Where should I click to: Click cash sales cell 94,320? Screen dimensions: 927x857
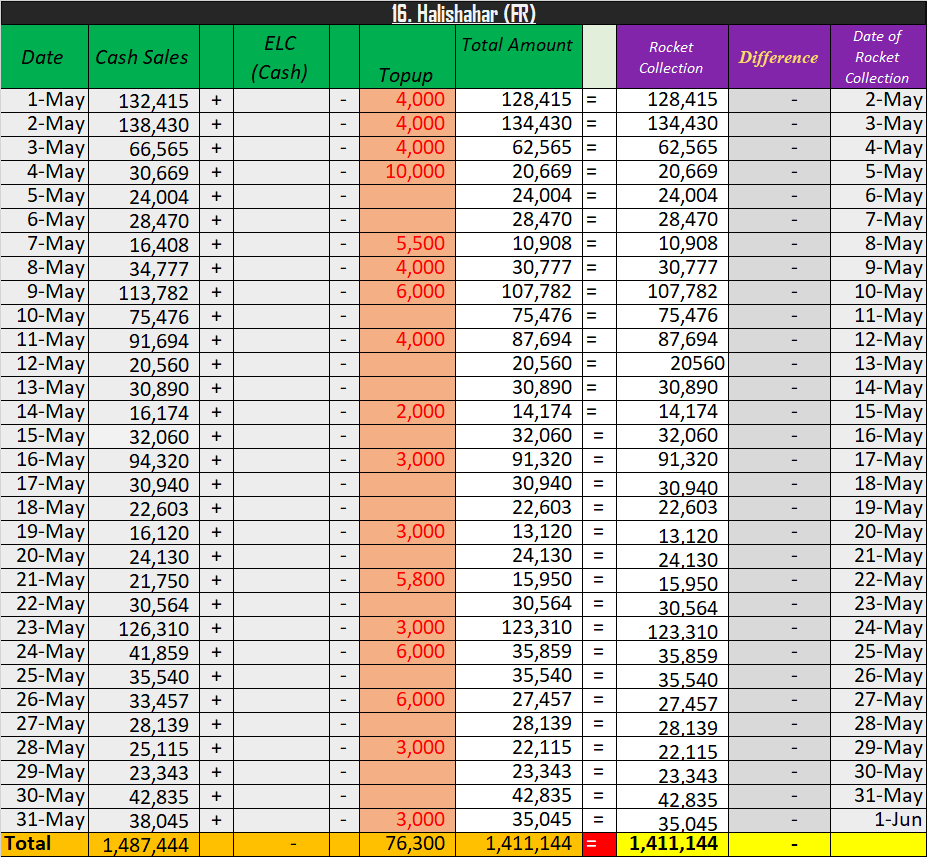point(144,460)
